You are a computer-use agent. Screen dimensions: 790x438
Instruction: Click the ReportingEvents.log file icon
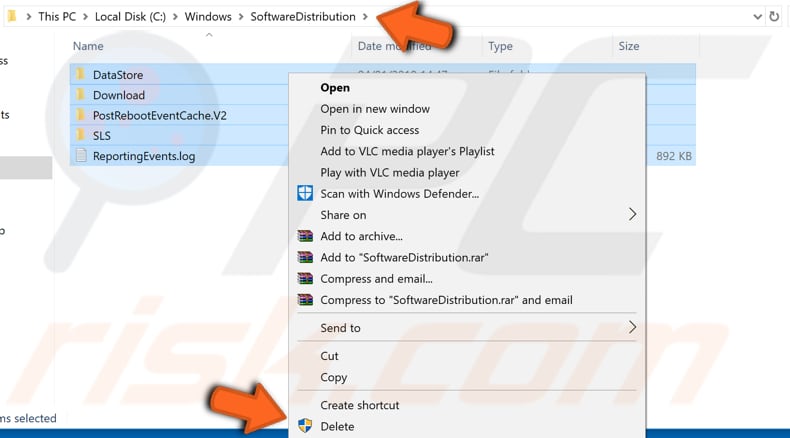click(81, 156)
